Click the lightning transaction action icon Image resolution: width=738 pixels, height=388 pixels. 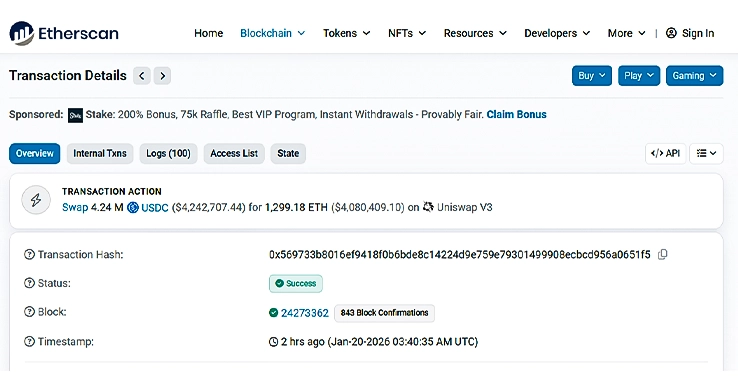36,200
